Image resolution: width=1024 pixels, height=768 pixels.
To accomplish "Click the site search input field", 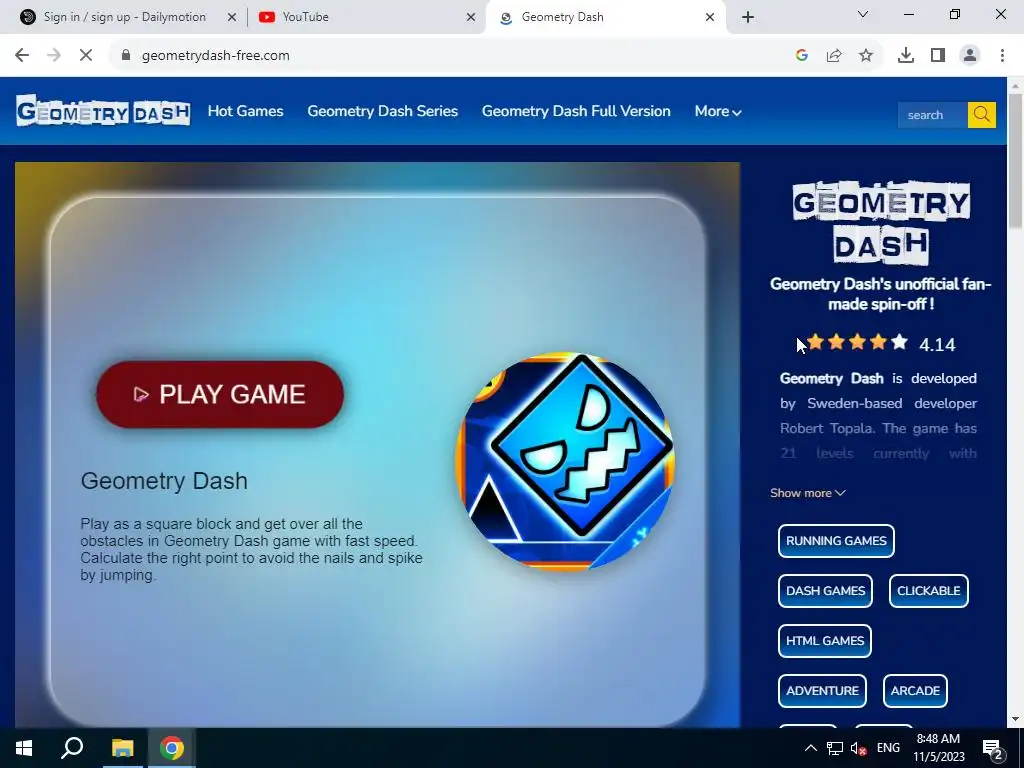I will tap(933, 115).
